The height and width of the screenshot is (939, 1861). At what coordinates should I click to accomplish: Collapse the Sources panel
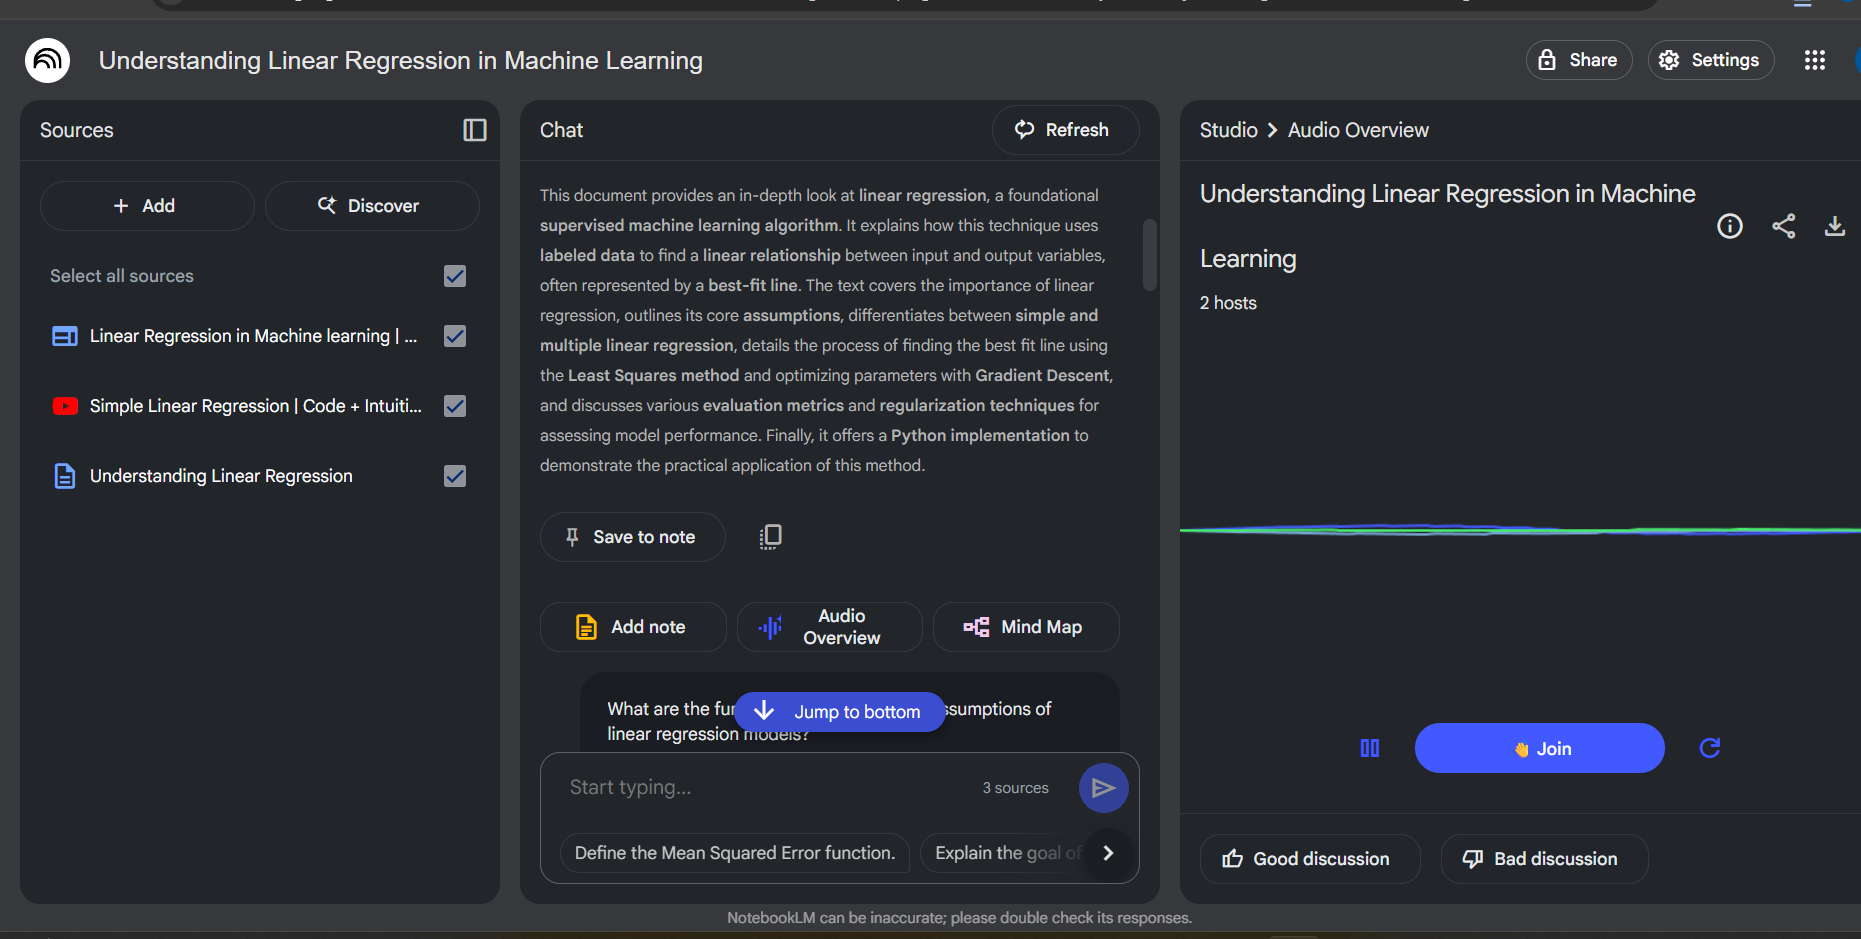[x=474, y=130]
